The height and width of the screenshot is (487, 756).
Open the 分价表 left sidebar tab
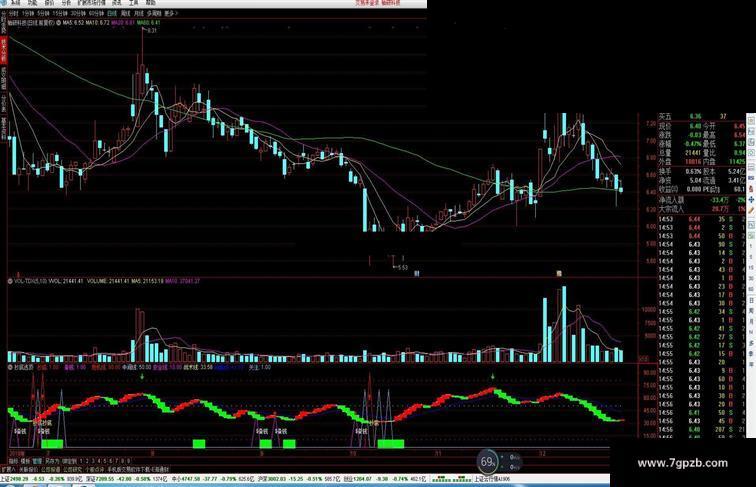pos(3,104)
